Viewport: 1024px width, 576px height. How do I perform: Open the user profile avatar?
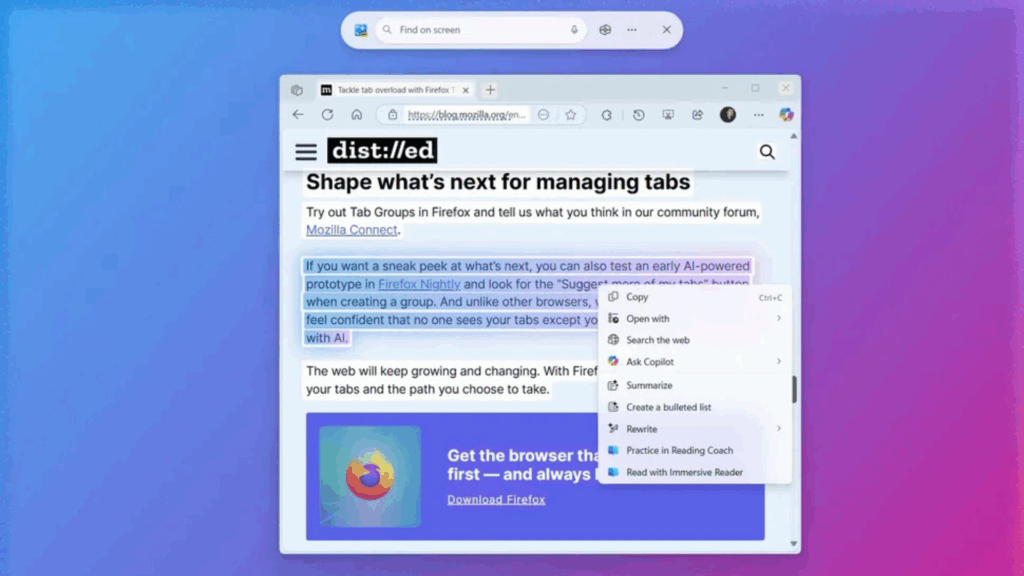728,115
